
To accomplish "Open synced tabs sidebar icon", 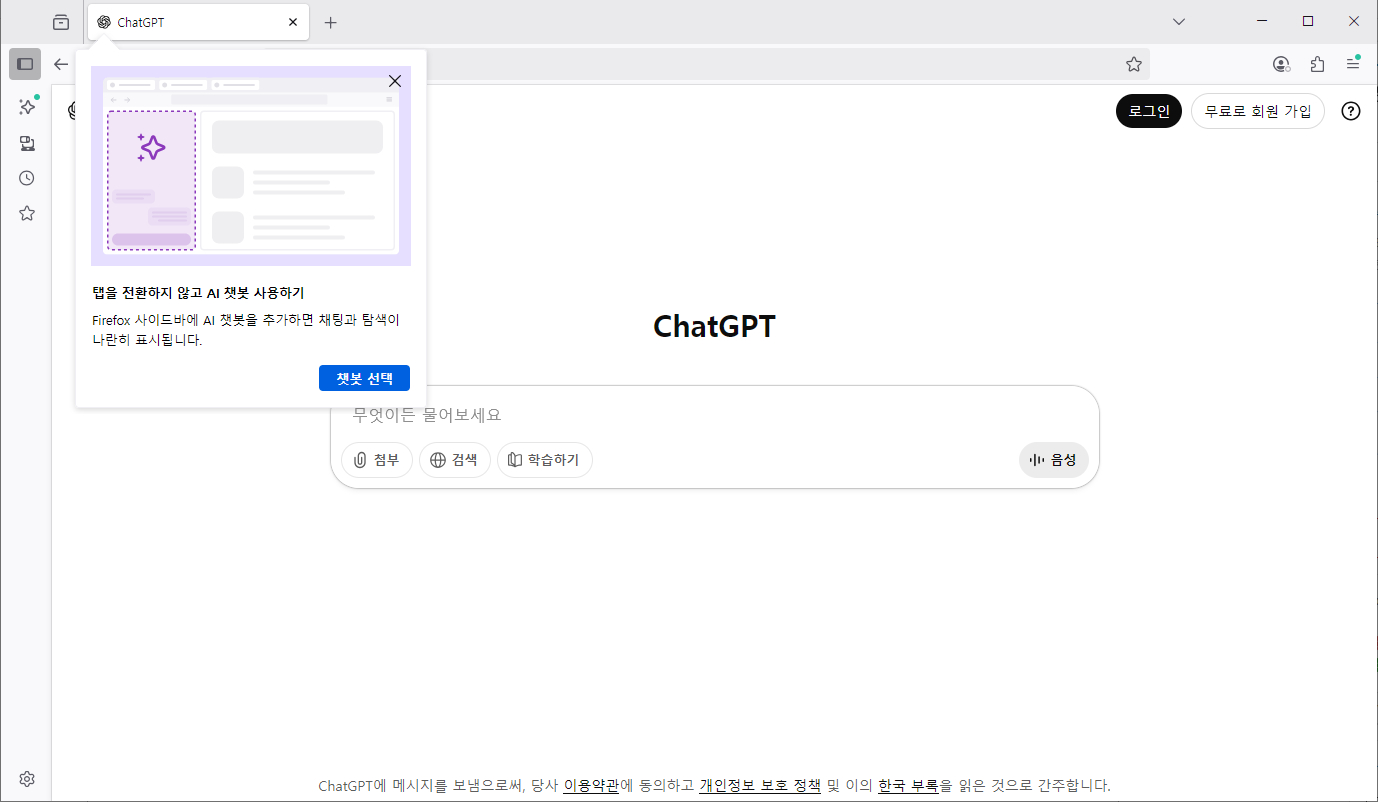I will click(x=27, y=143).
